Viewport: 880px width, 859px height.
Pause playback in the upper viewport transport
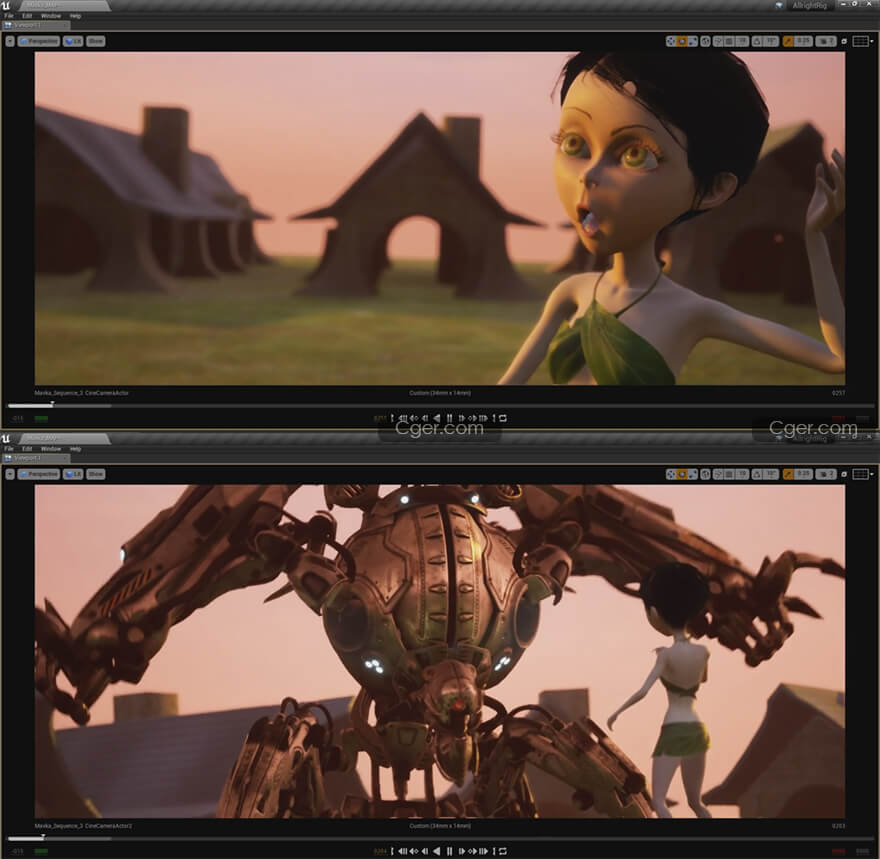[449, 418]
